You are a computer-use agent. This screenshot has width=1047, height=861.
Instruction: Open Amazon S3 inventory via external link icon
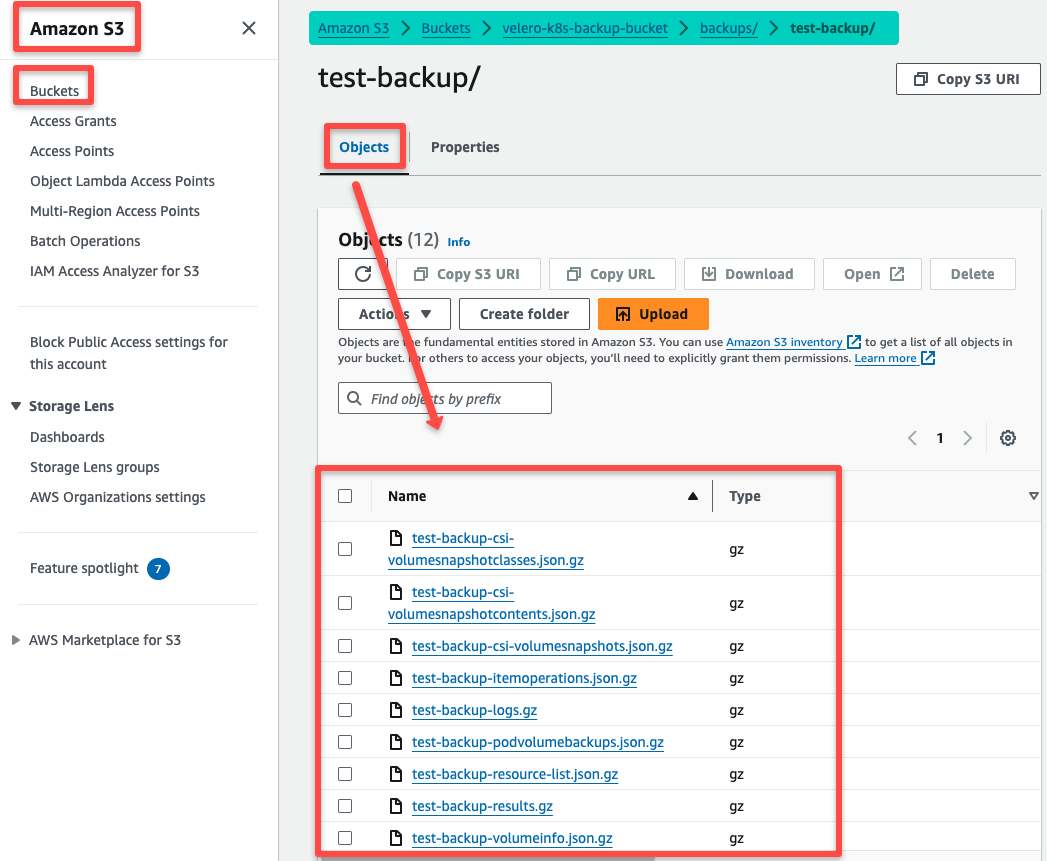click(856, 342)
